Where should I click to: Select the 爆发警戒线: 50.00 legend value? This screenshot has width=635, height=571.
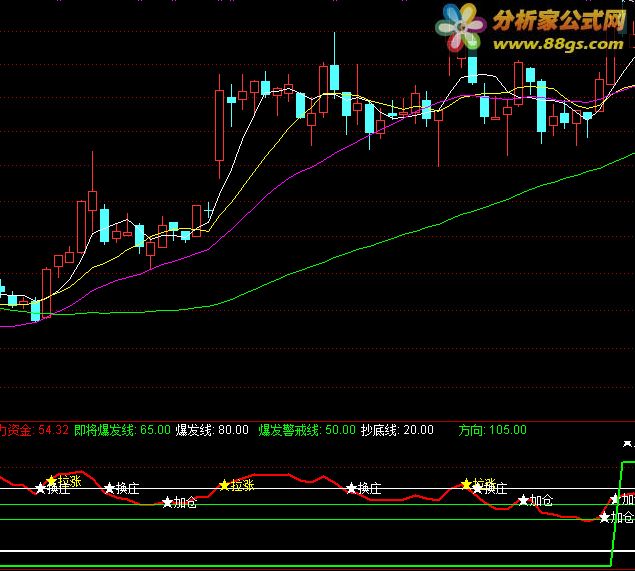pyautogui.click(x=307, y=430)
